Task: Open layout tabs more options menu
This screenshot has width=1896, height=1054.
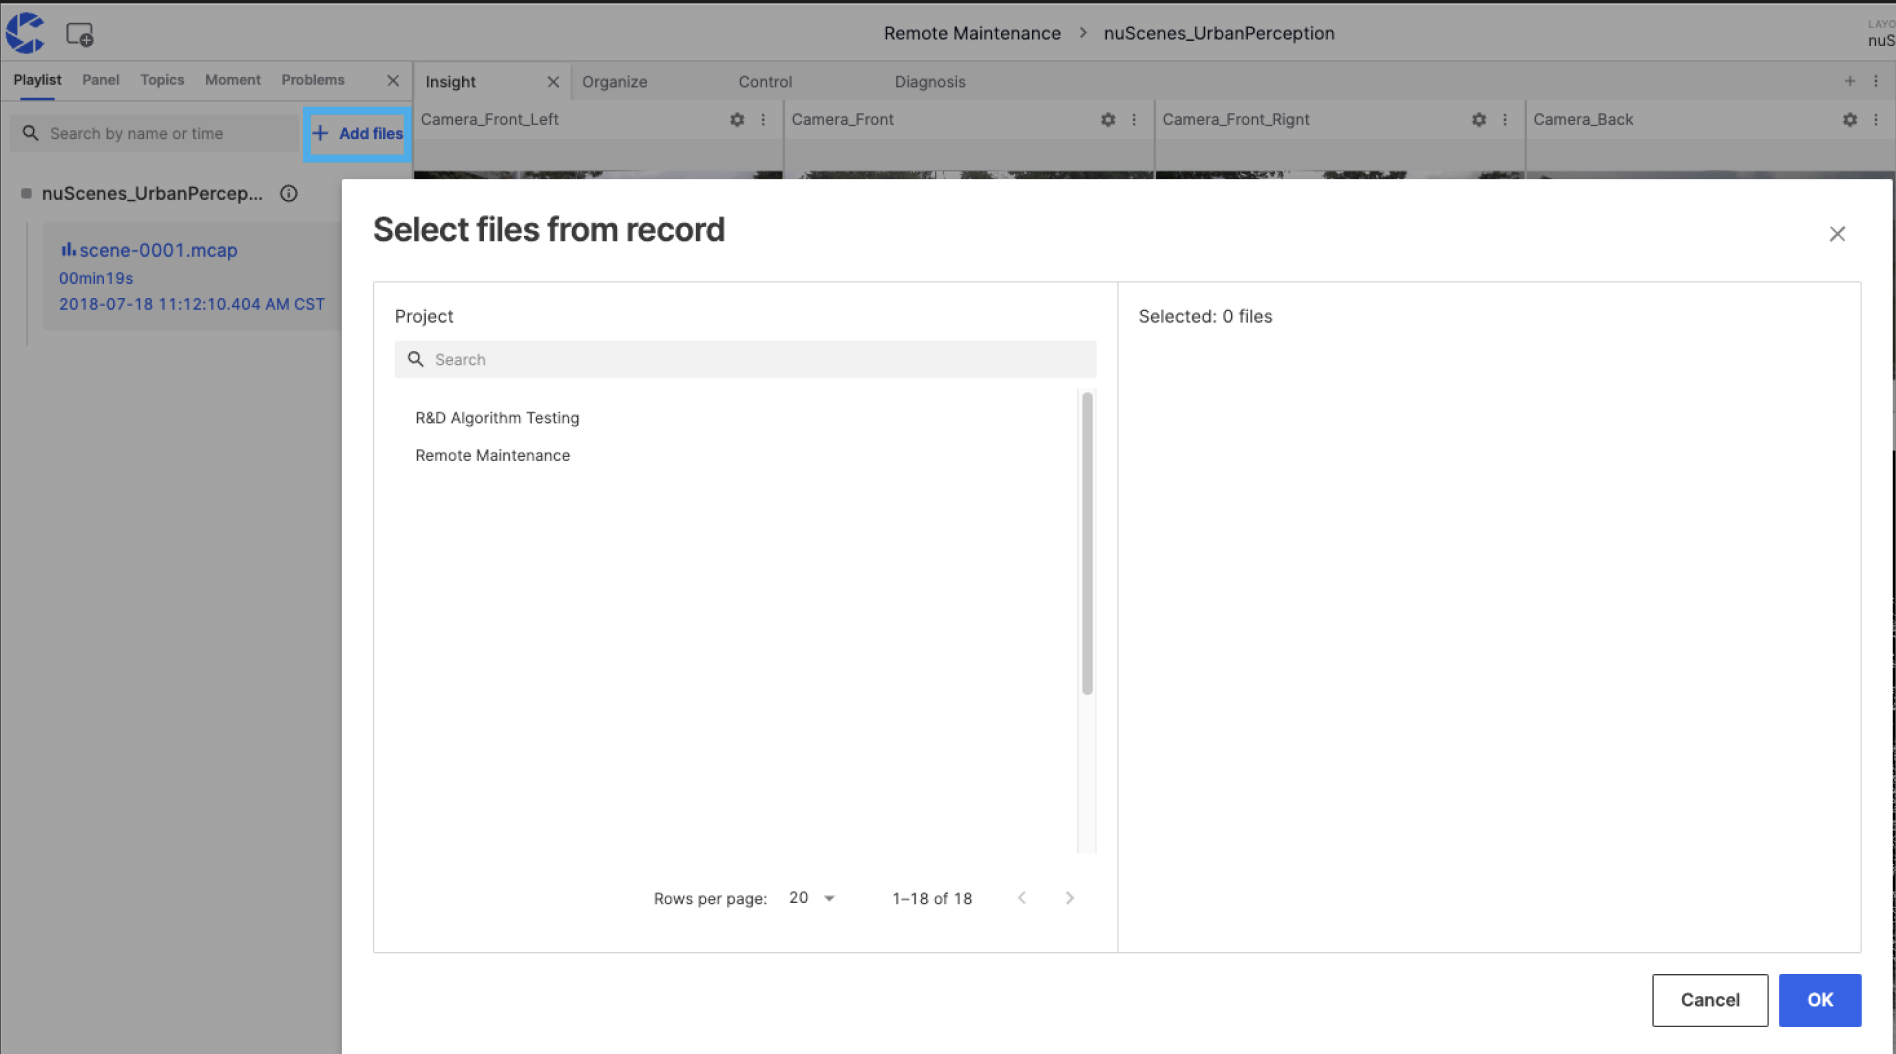Action: point(1876,81)
